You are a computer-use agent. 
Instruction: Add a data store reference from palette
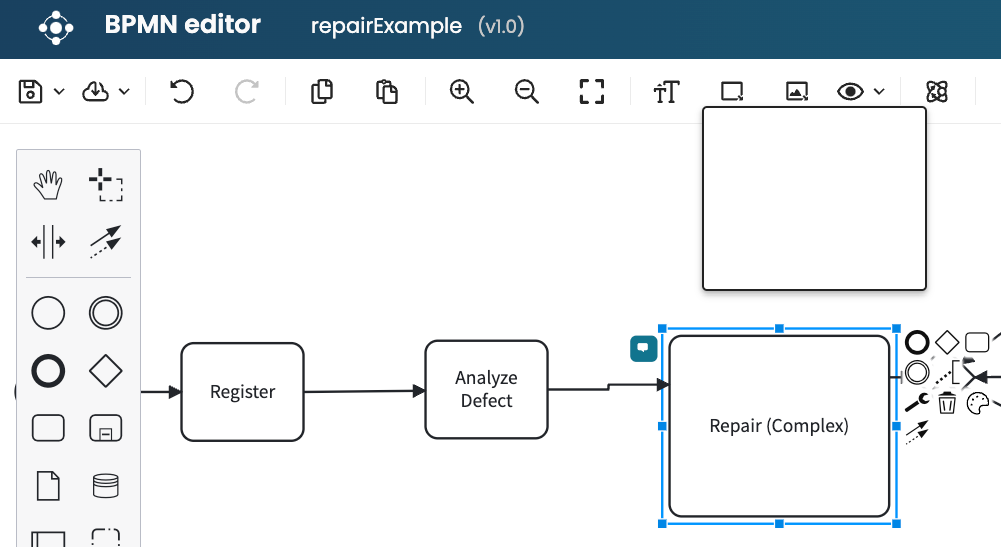(x=105, y=486)
